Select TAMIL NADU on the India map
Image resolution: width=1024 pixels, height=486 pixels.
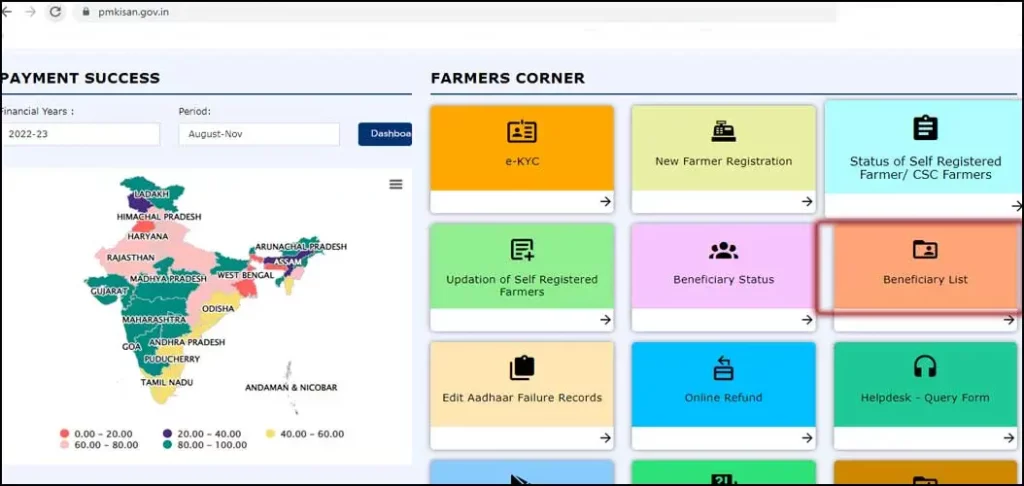coord(167,382)
